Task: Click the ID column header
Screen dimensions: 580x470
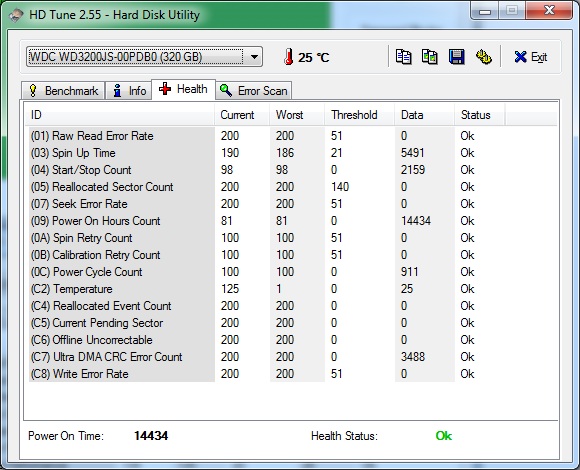Action: click(x=120, y=115)
